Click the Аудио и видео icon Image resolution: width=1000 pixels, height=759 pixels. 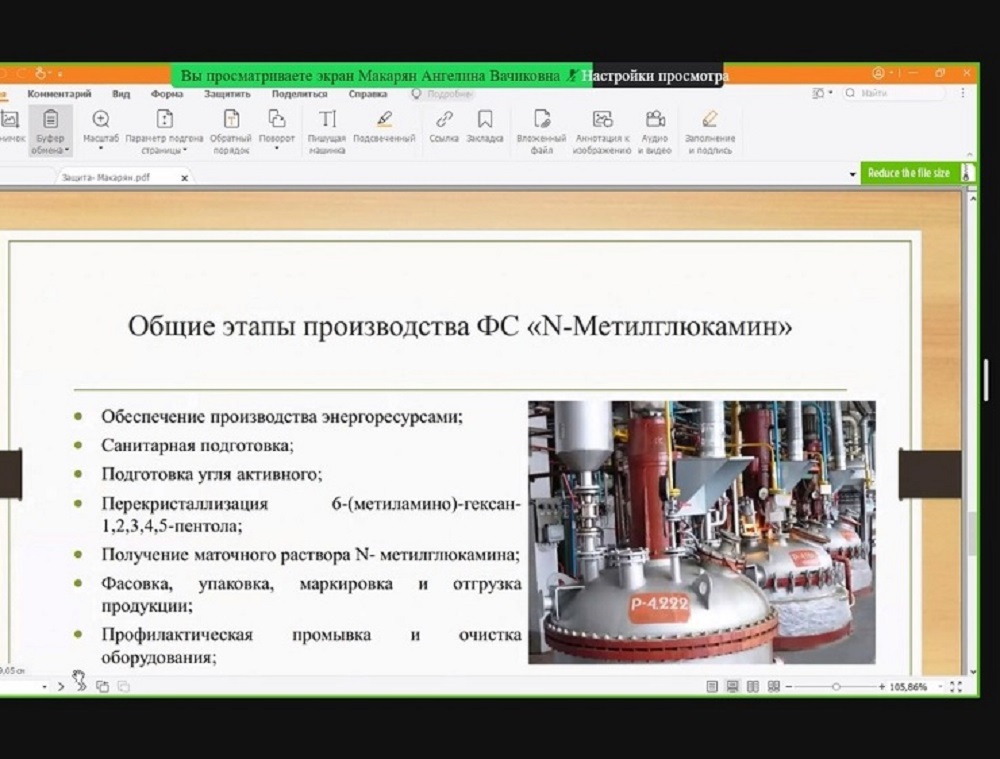pyautogui.click(x=655, y=120)
